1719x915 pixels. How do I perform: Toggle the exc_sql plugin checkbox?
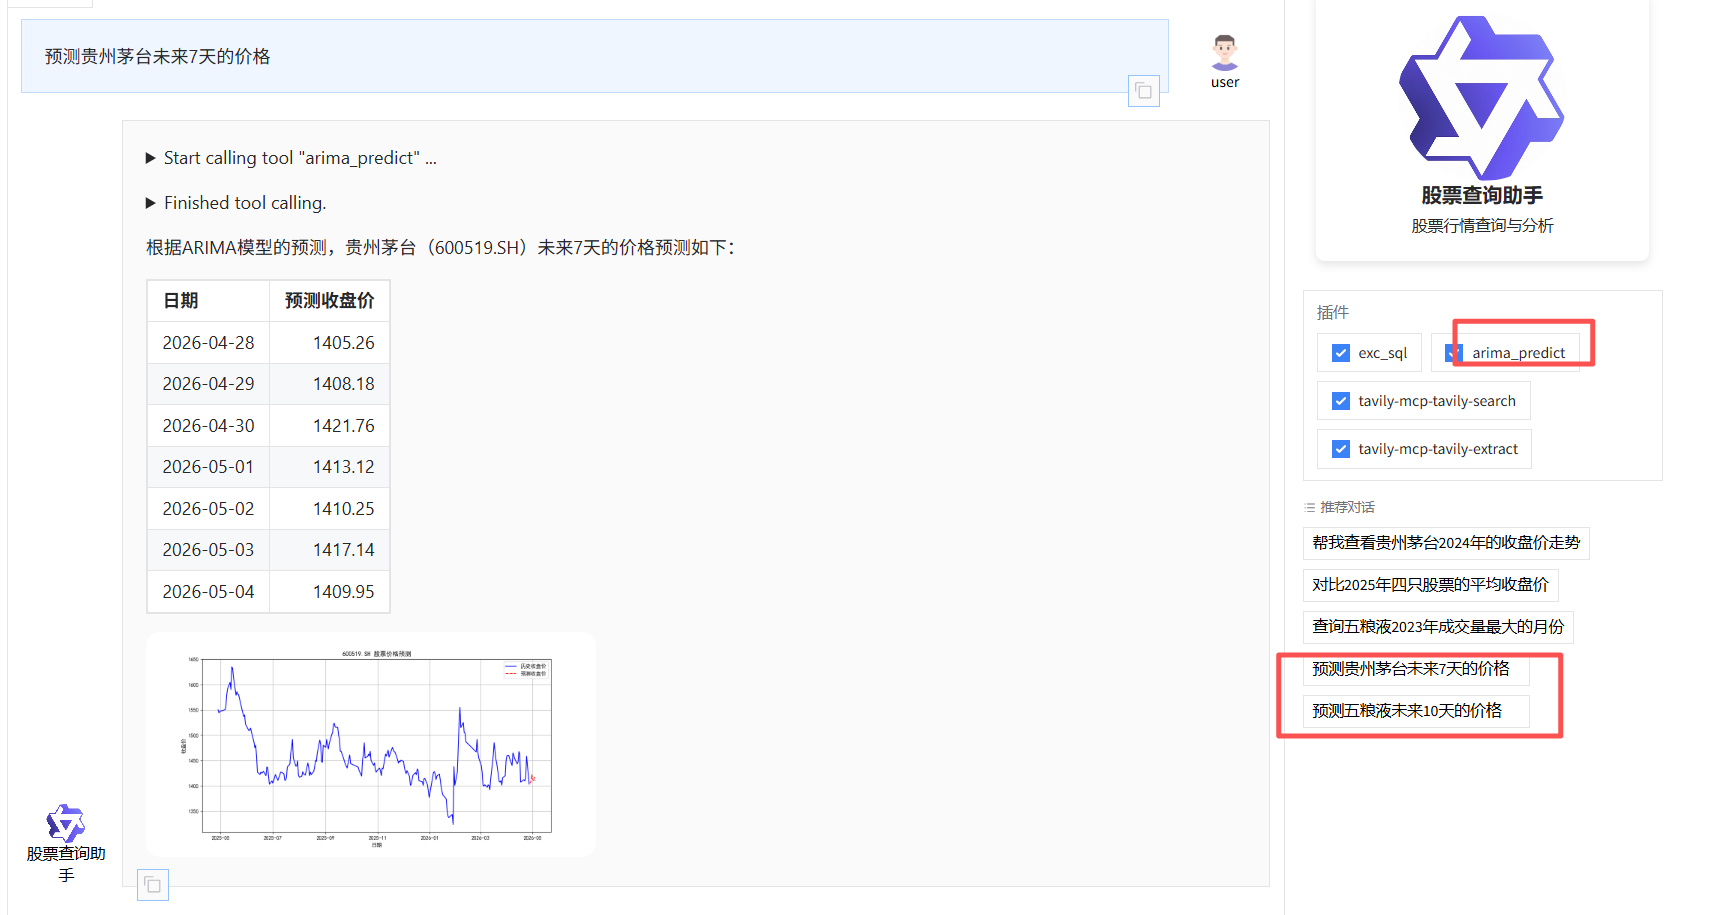click(1341, 353)
